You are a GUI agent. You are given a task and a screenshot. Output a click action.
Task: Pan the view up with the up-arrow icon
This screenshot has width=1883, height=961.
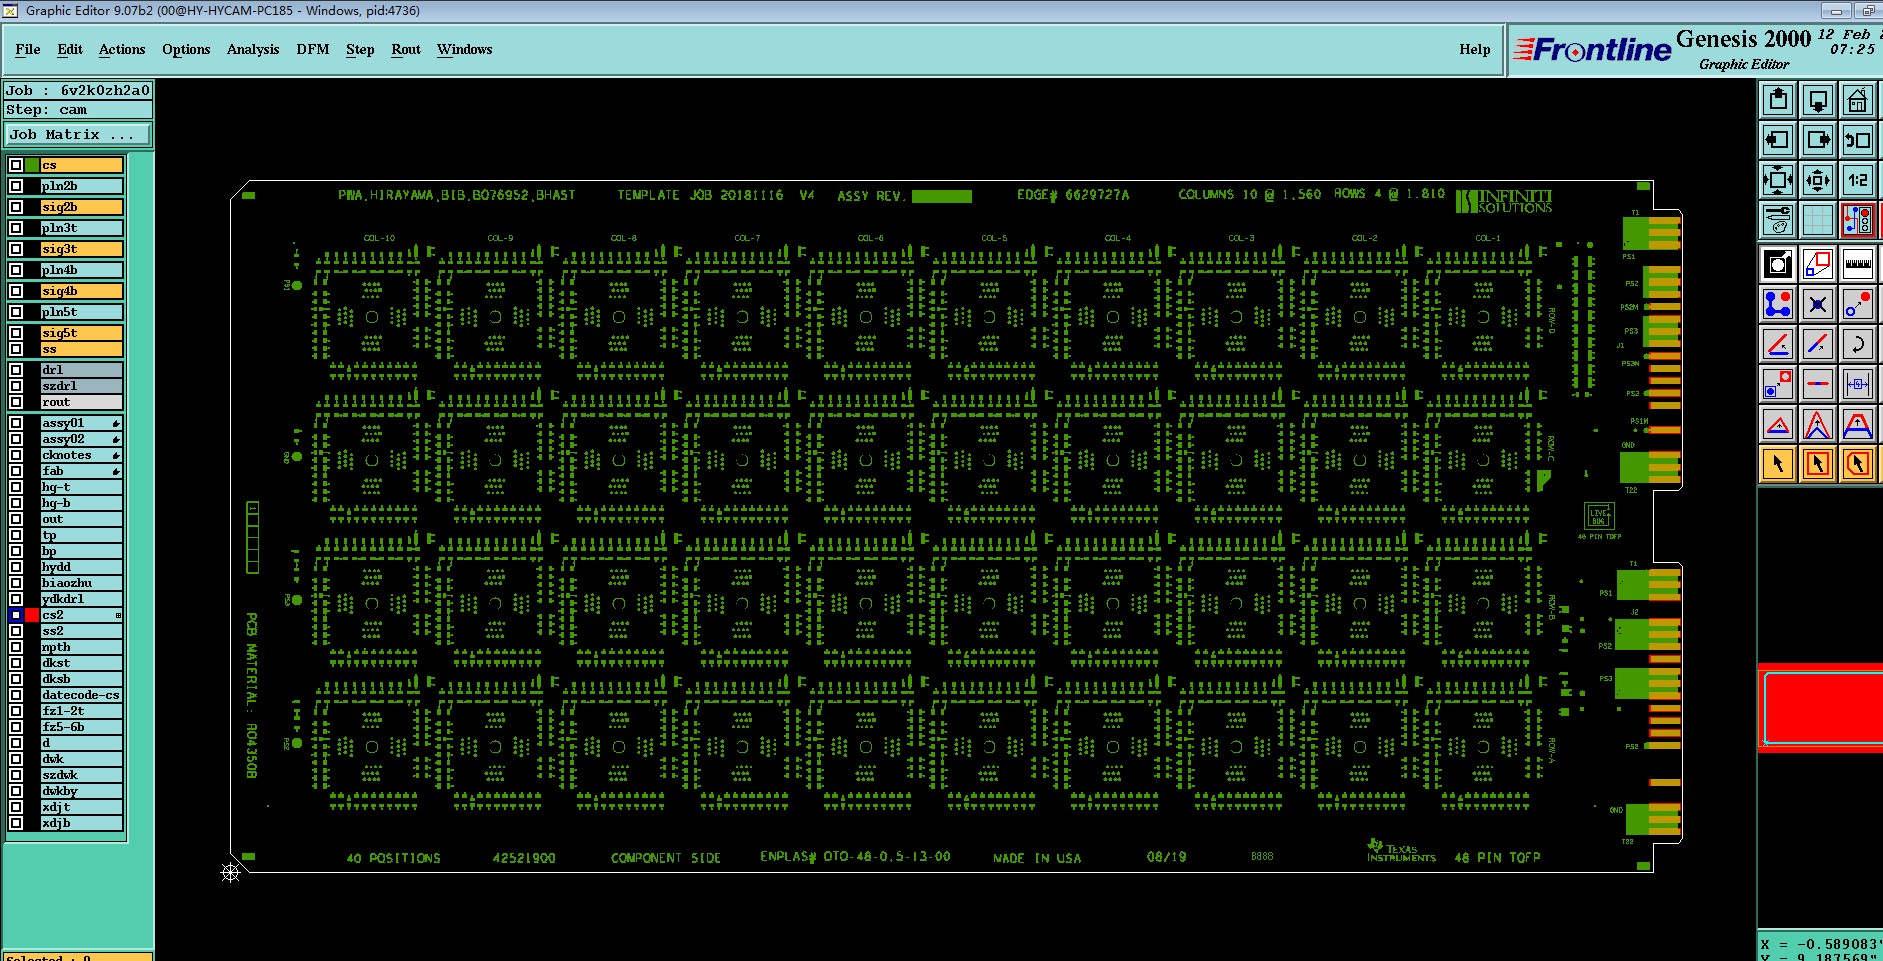pyautogui.click(x=1778, y=100)
